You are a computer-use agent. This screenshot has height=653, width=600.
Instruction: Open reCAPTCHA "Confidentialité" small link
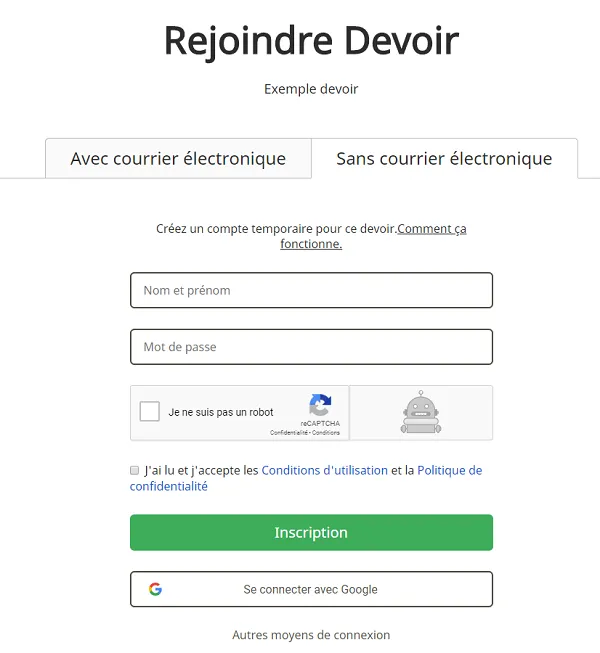(x=289, y=433)
